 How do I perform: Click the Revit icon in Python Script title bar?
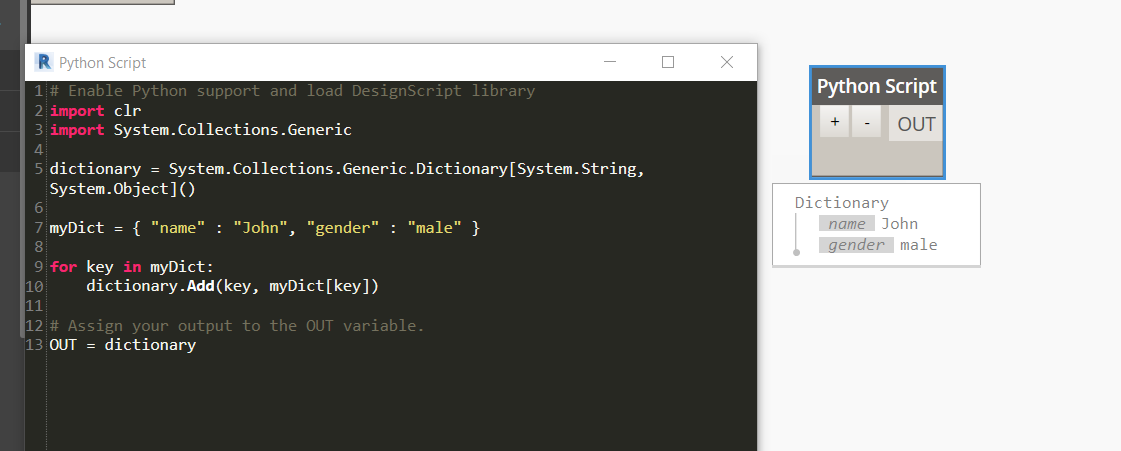click(44, 62)
